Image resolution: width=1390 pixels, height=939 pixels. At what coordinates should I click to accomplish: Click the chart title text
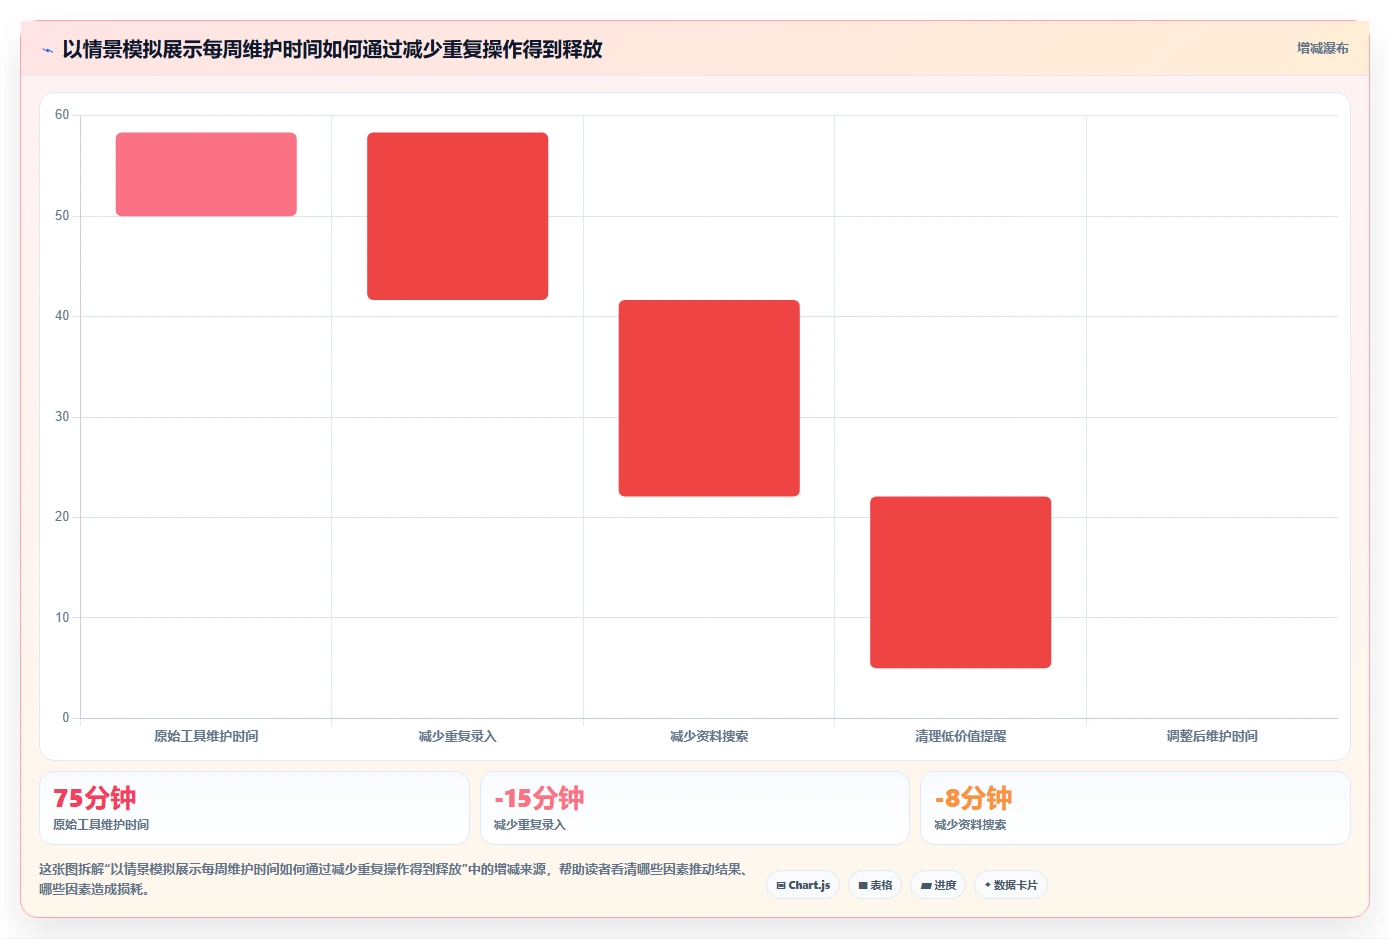point(332,49)
